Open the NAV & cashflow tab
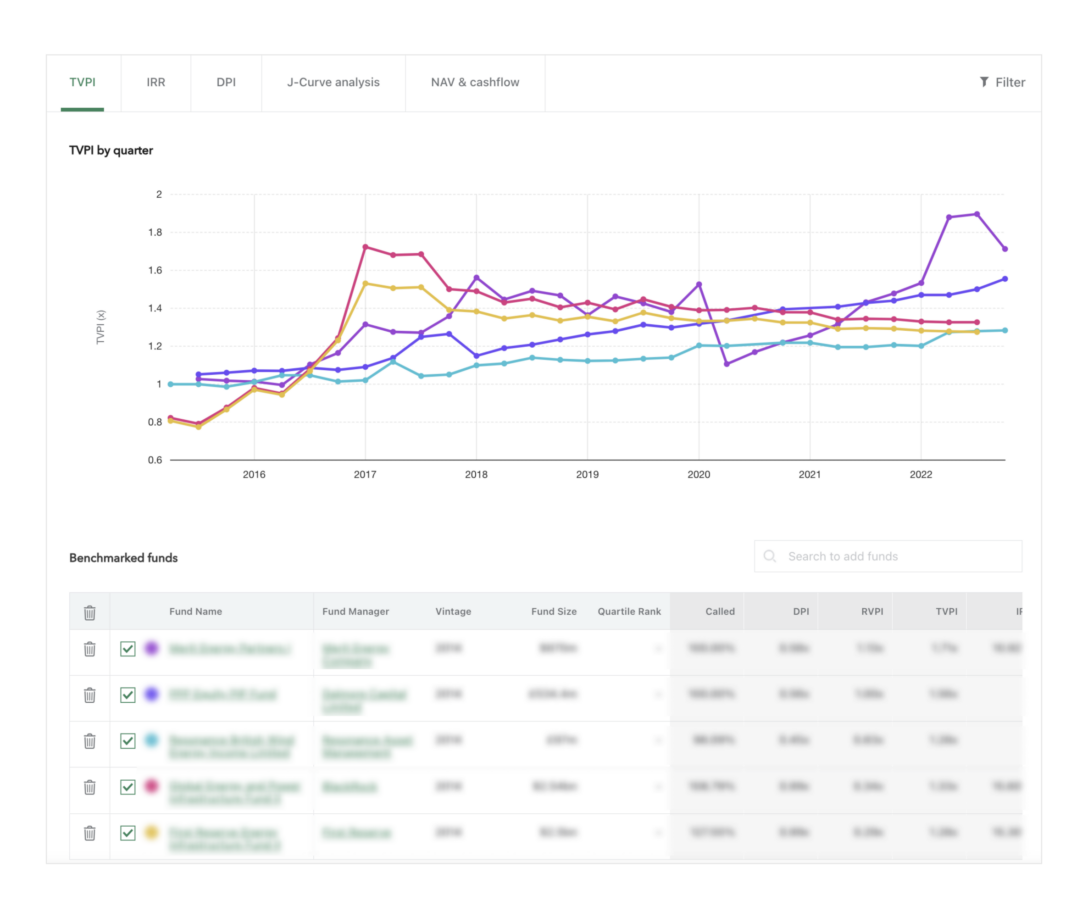Screen dimensions: 1088x917 [x=475, y=83]
